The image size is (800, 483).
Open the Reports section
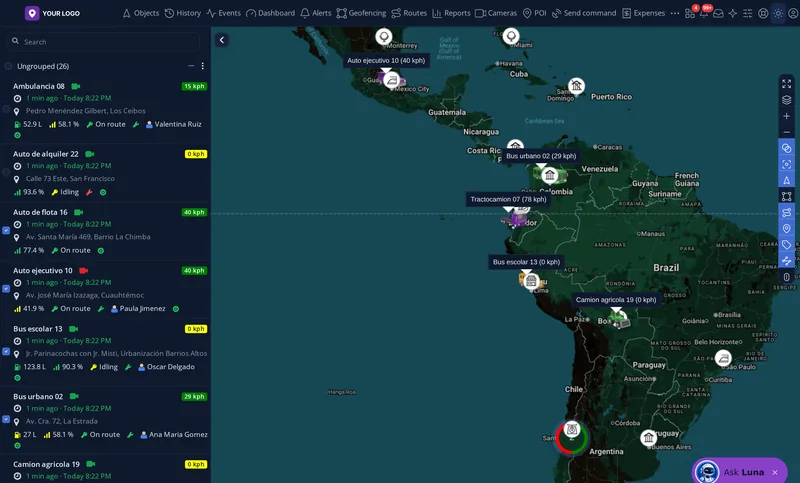451,13
